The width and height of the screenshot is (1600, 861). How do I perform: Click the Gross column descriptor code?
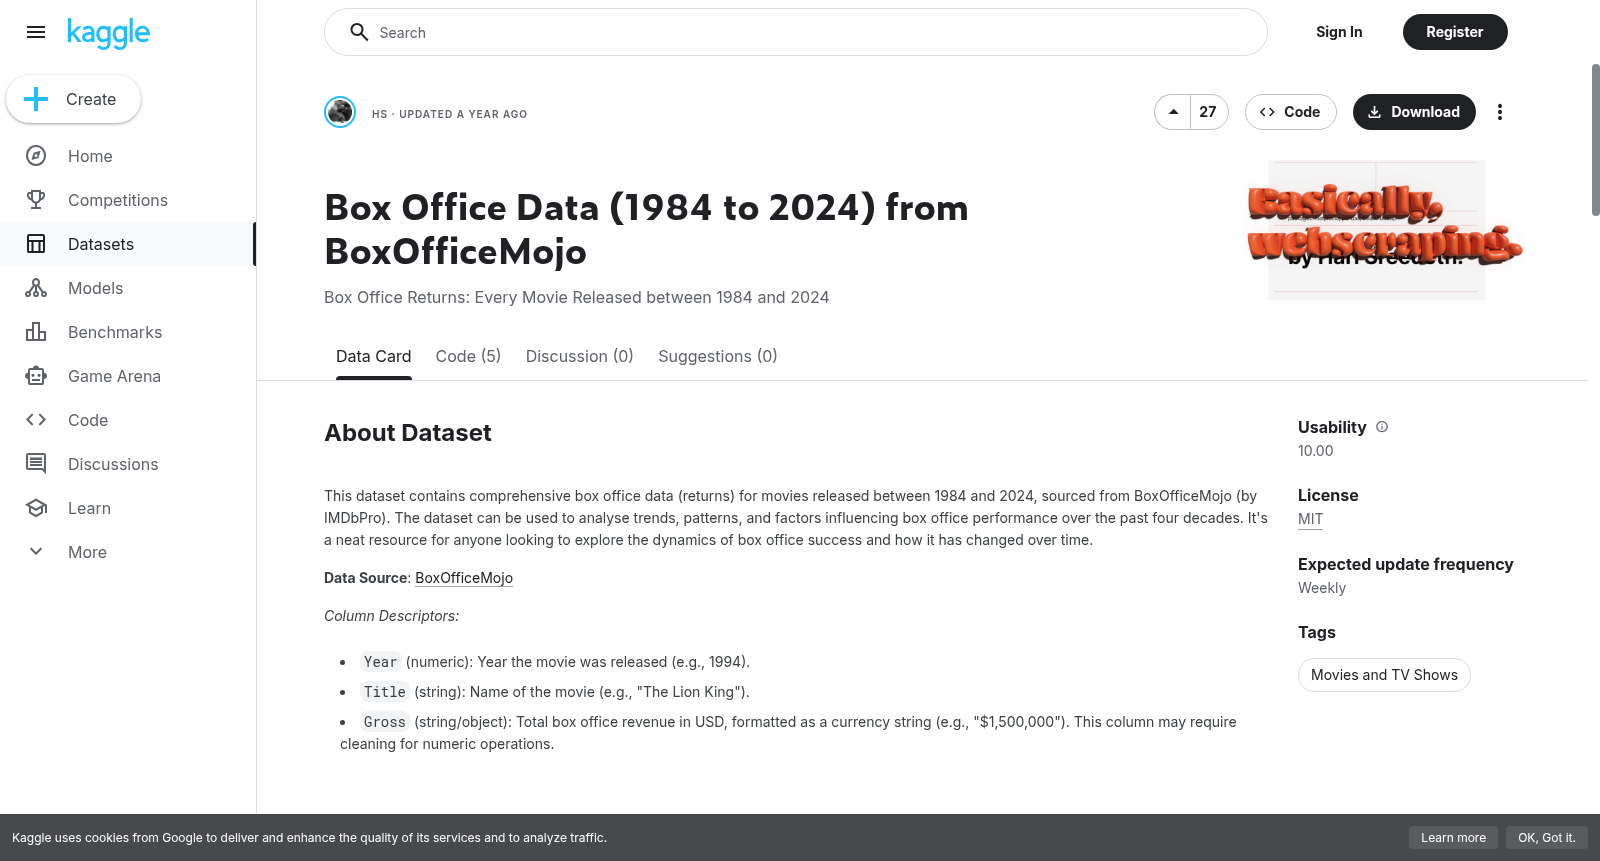[x=385, y=722]
